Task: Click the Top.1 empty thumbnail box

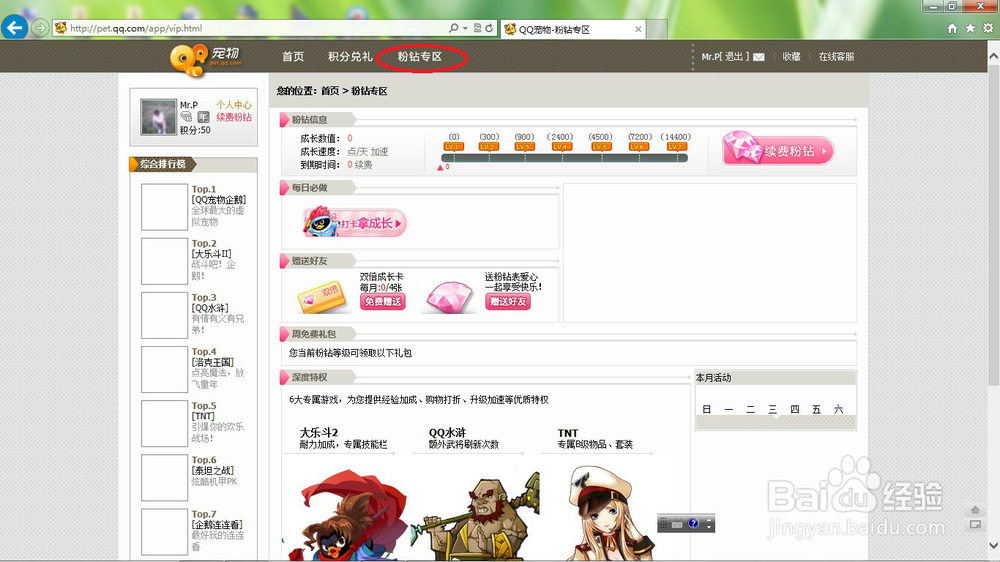Action: click(164, 207)
